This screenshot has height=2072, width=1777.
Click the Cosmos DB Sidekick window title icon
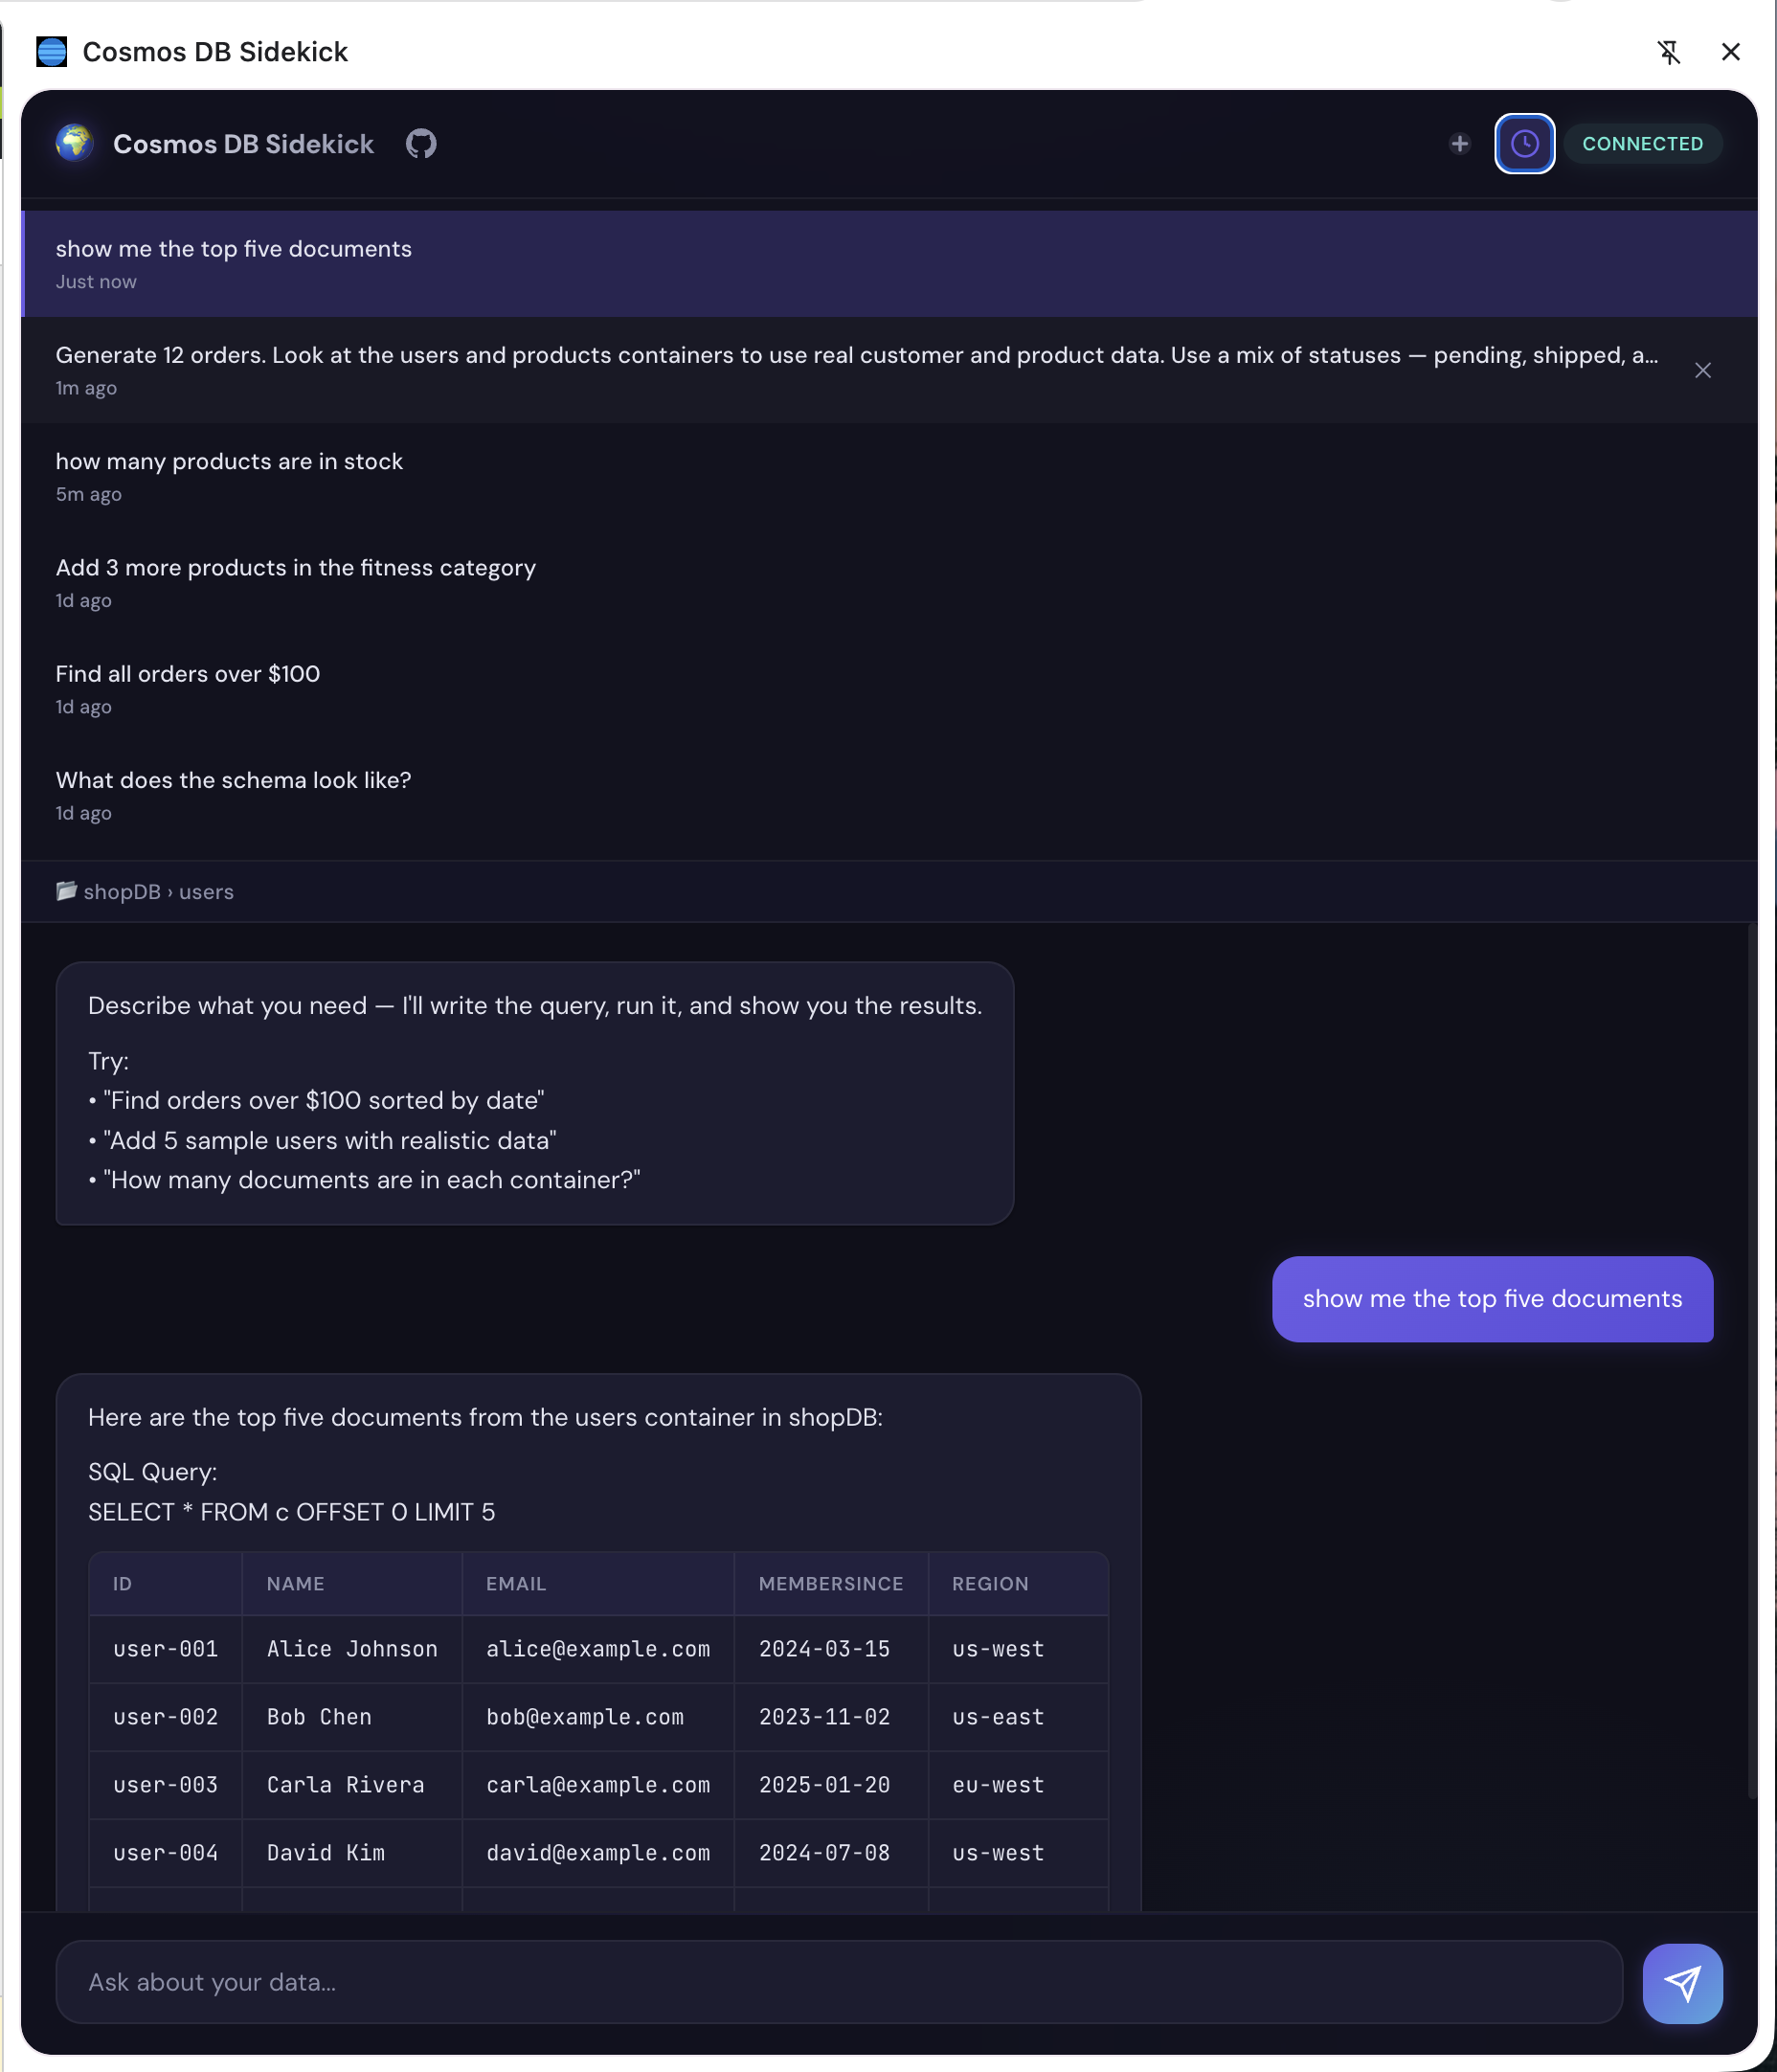click(51, 52)
